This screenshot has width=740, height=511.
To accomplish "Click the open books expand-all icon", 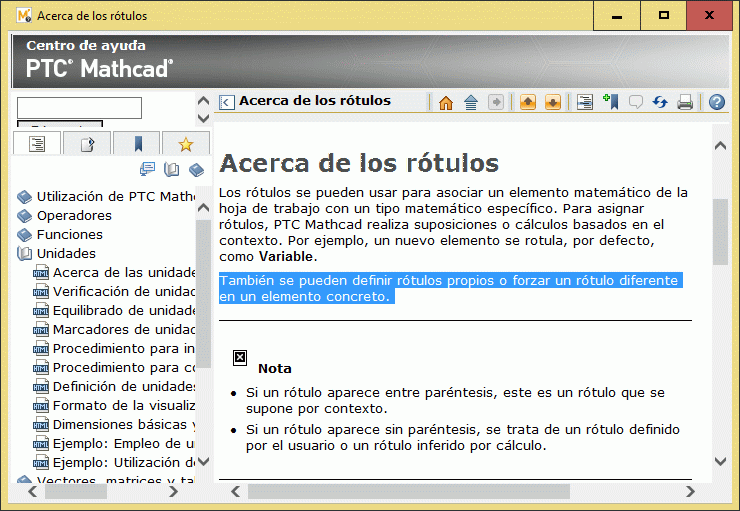I will [171, 169].
